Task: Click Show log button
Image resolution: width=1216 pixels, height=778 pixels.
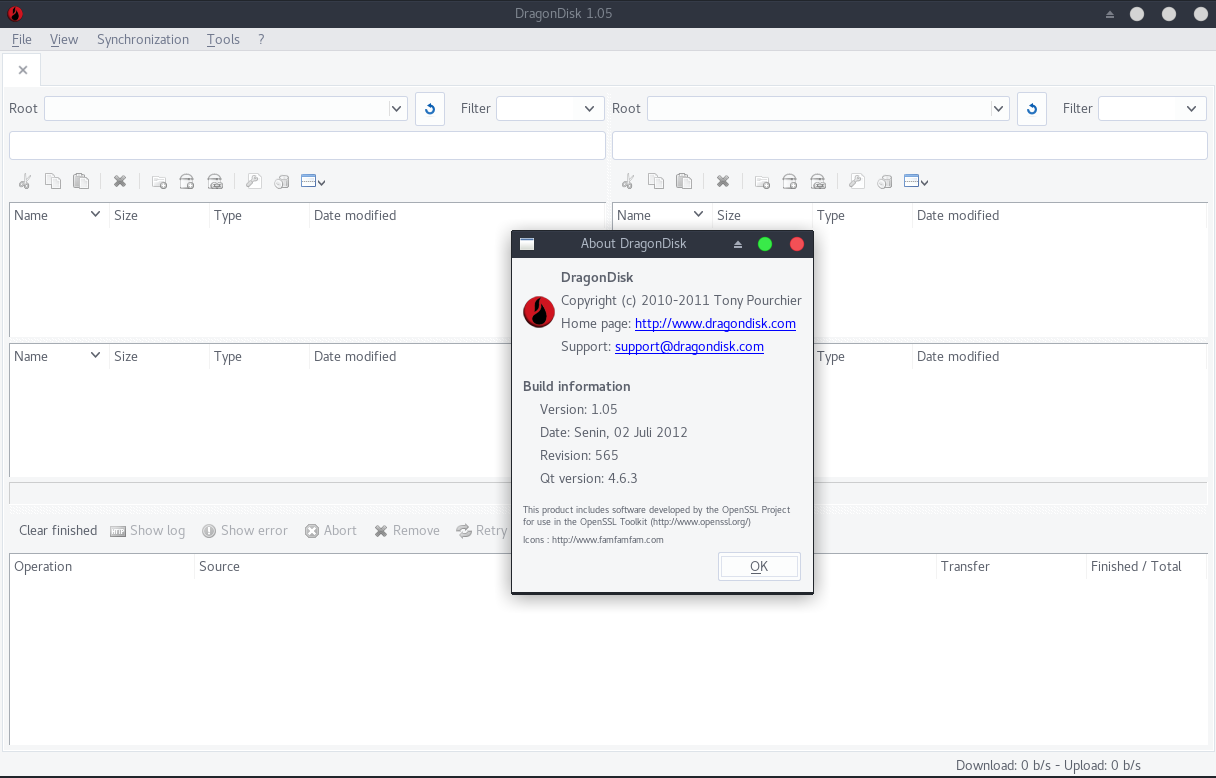Action: pyautogui.click(x=148, y=530)
